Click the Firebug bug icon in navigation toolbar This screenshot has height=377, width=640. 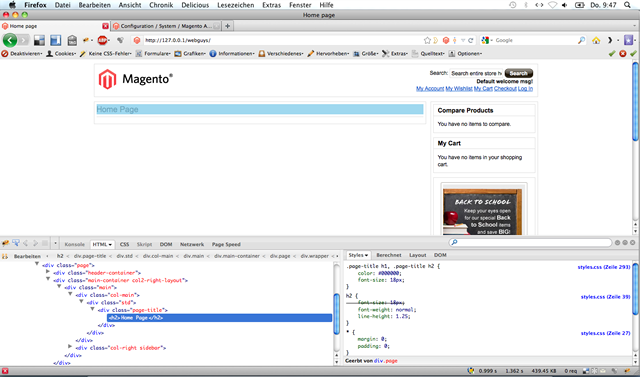coord(87,40)
